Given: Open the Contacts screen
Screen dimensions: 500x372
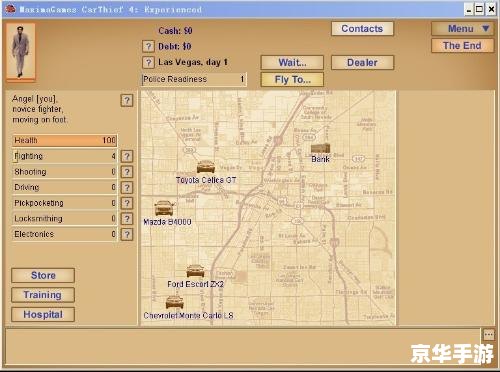Looking at the screenshot, I should click(362, 29).
